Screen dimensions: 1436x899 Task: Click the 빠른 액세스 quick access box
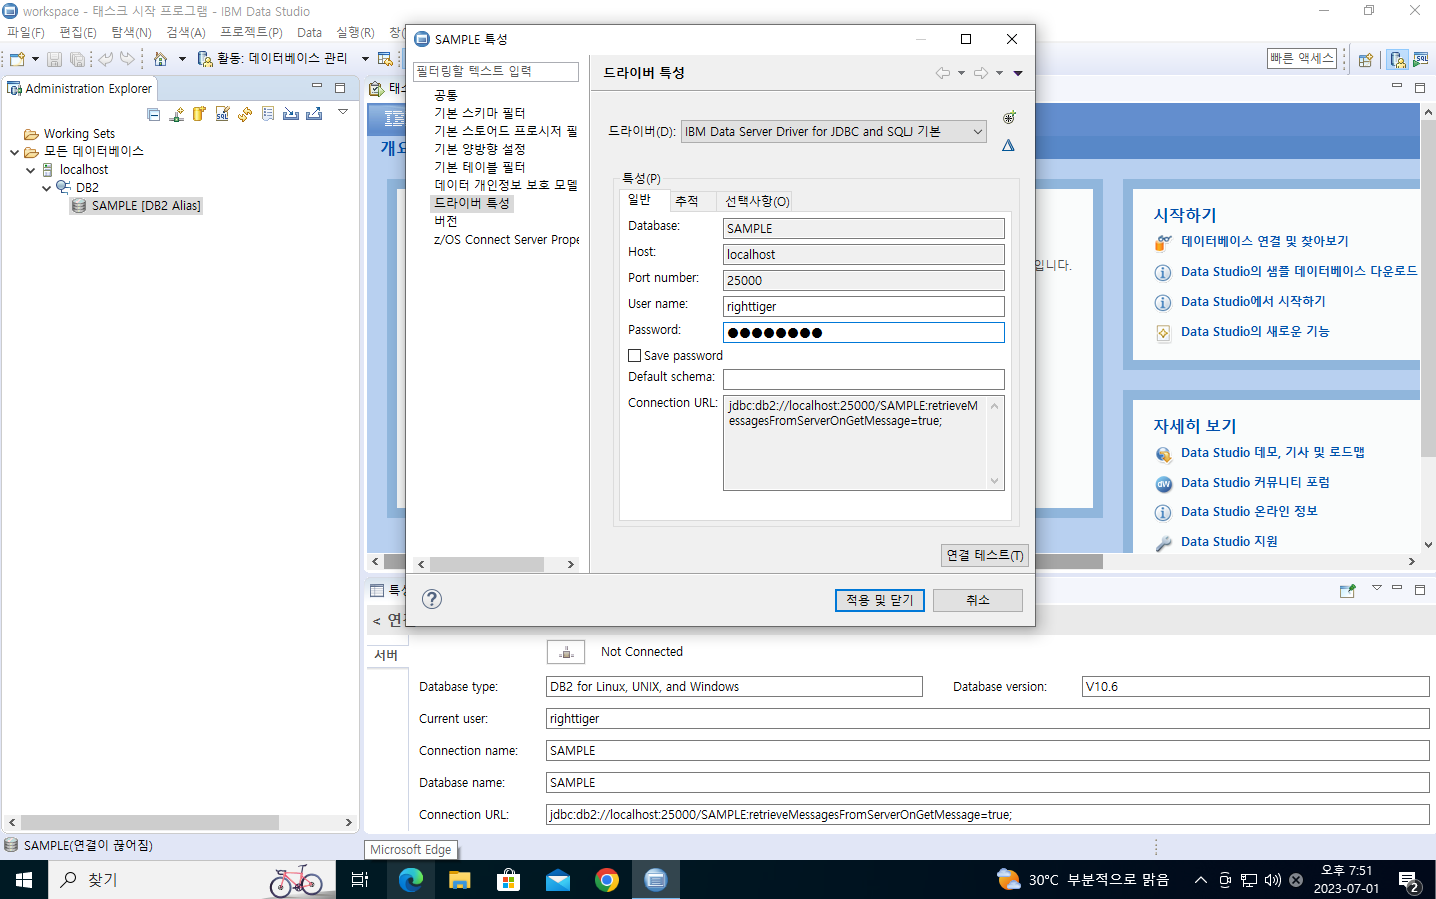click(x=1302, y=59)
